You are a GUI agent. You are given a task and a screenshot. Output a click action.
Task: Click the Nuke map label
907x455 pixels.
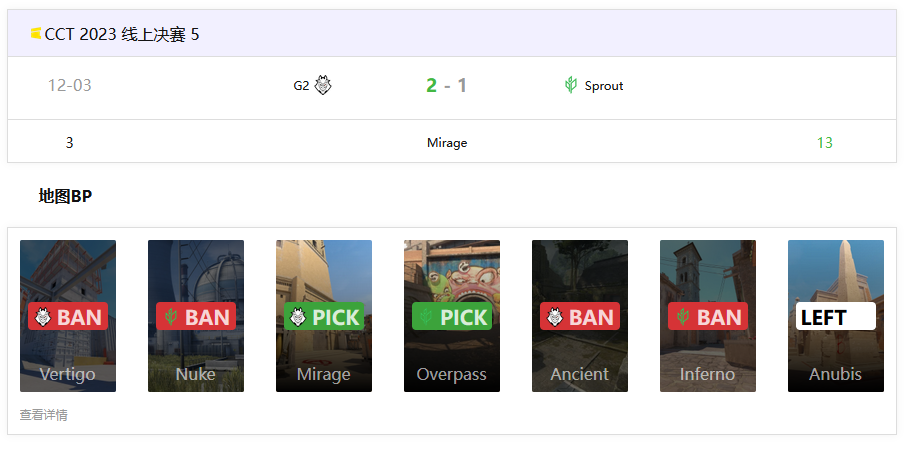pyautogui.click(x=196, y=374)
